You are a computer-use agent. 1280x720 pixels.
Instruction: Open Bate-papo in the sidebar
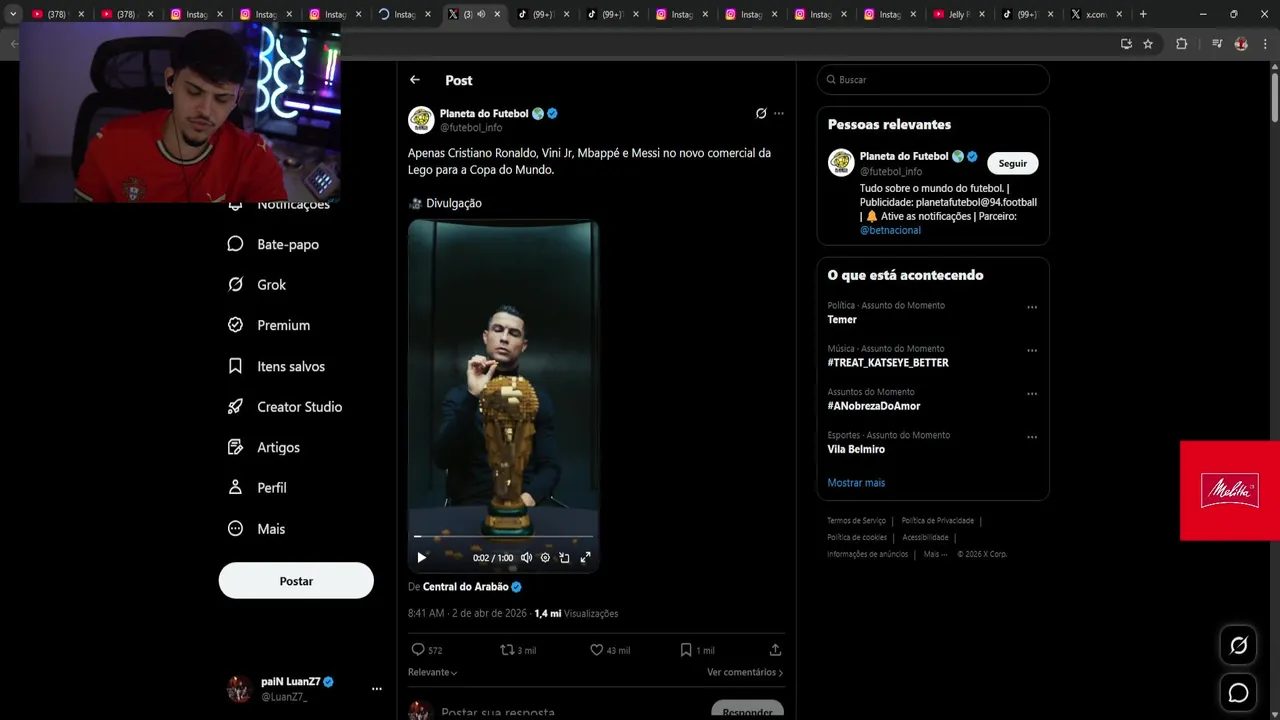(274, 244)
